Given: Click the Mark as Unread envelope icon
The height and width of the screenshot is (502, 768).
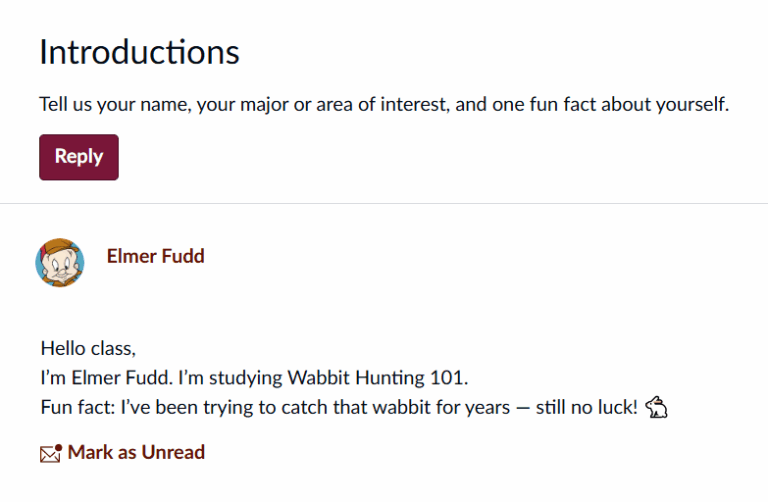Looking at the screenshot, I should (x=50, y=453).
